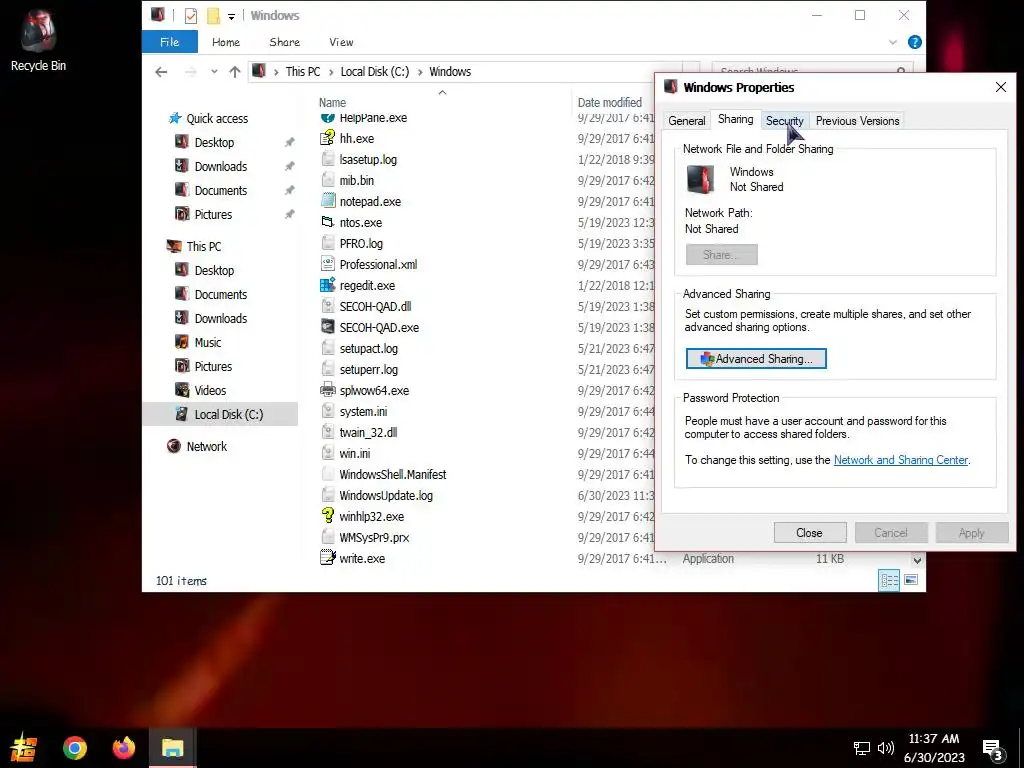The height and width of the screenshot is (768, 1024).
Task: Switch to the Security tab
Action: 784,121
